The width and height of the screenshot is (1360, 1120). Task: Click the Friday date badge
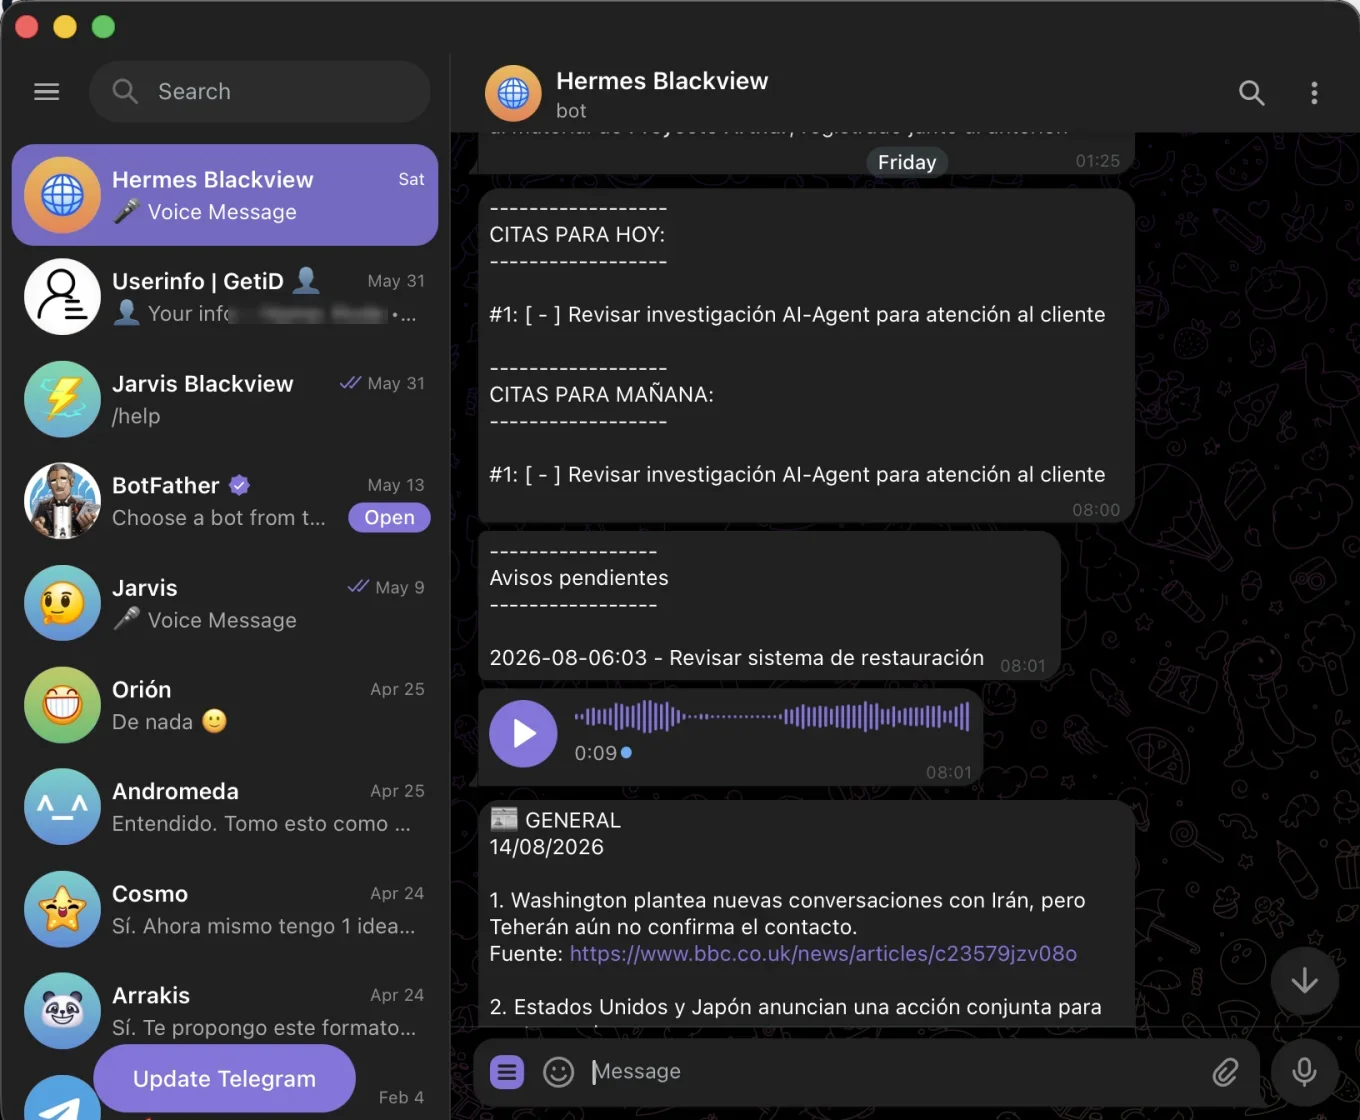(x=907, y=162)
